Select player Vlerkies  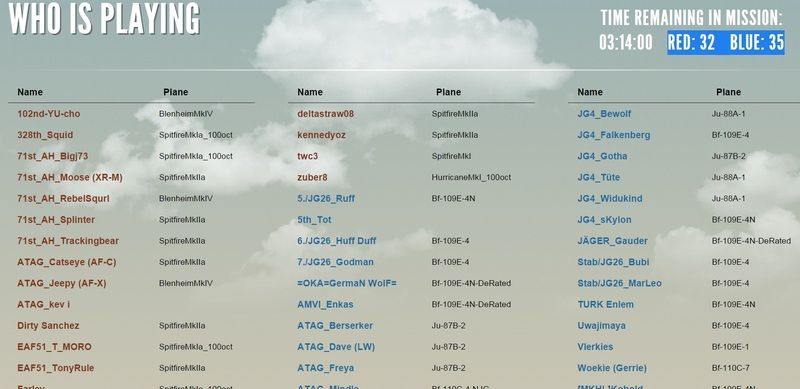pos(595,347)
